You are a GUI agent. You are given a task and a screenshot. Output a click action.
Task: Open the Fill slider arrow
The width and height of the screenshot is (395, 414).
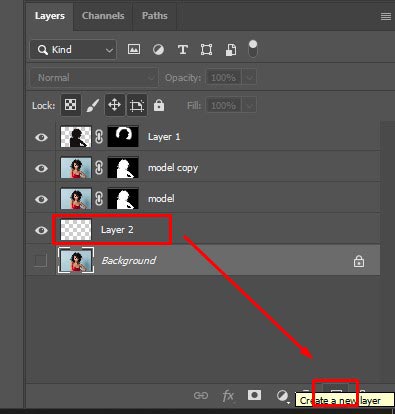pyautogui.click(x=249, y=106)
